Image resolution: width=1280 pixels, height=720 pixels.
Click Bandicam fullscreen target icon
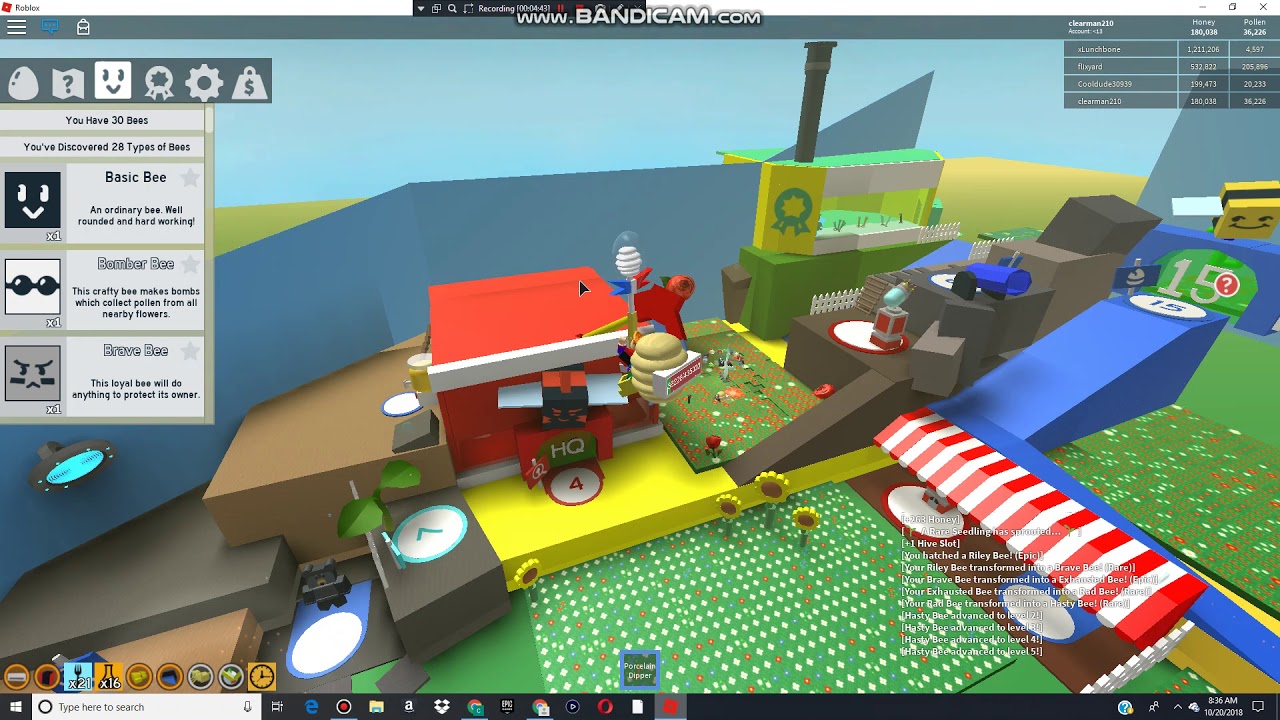pos(468,8)
